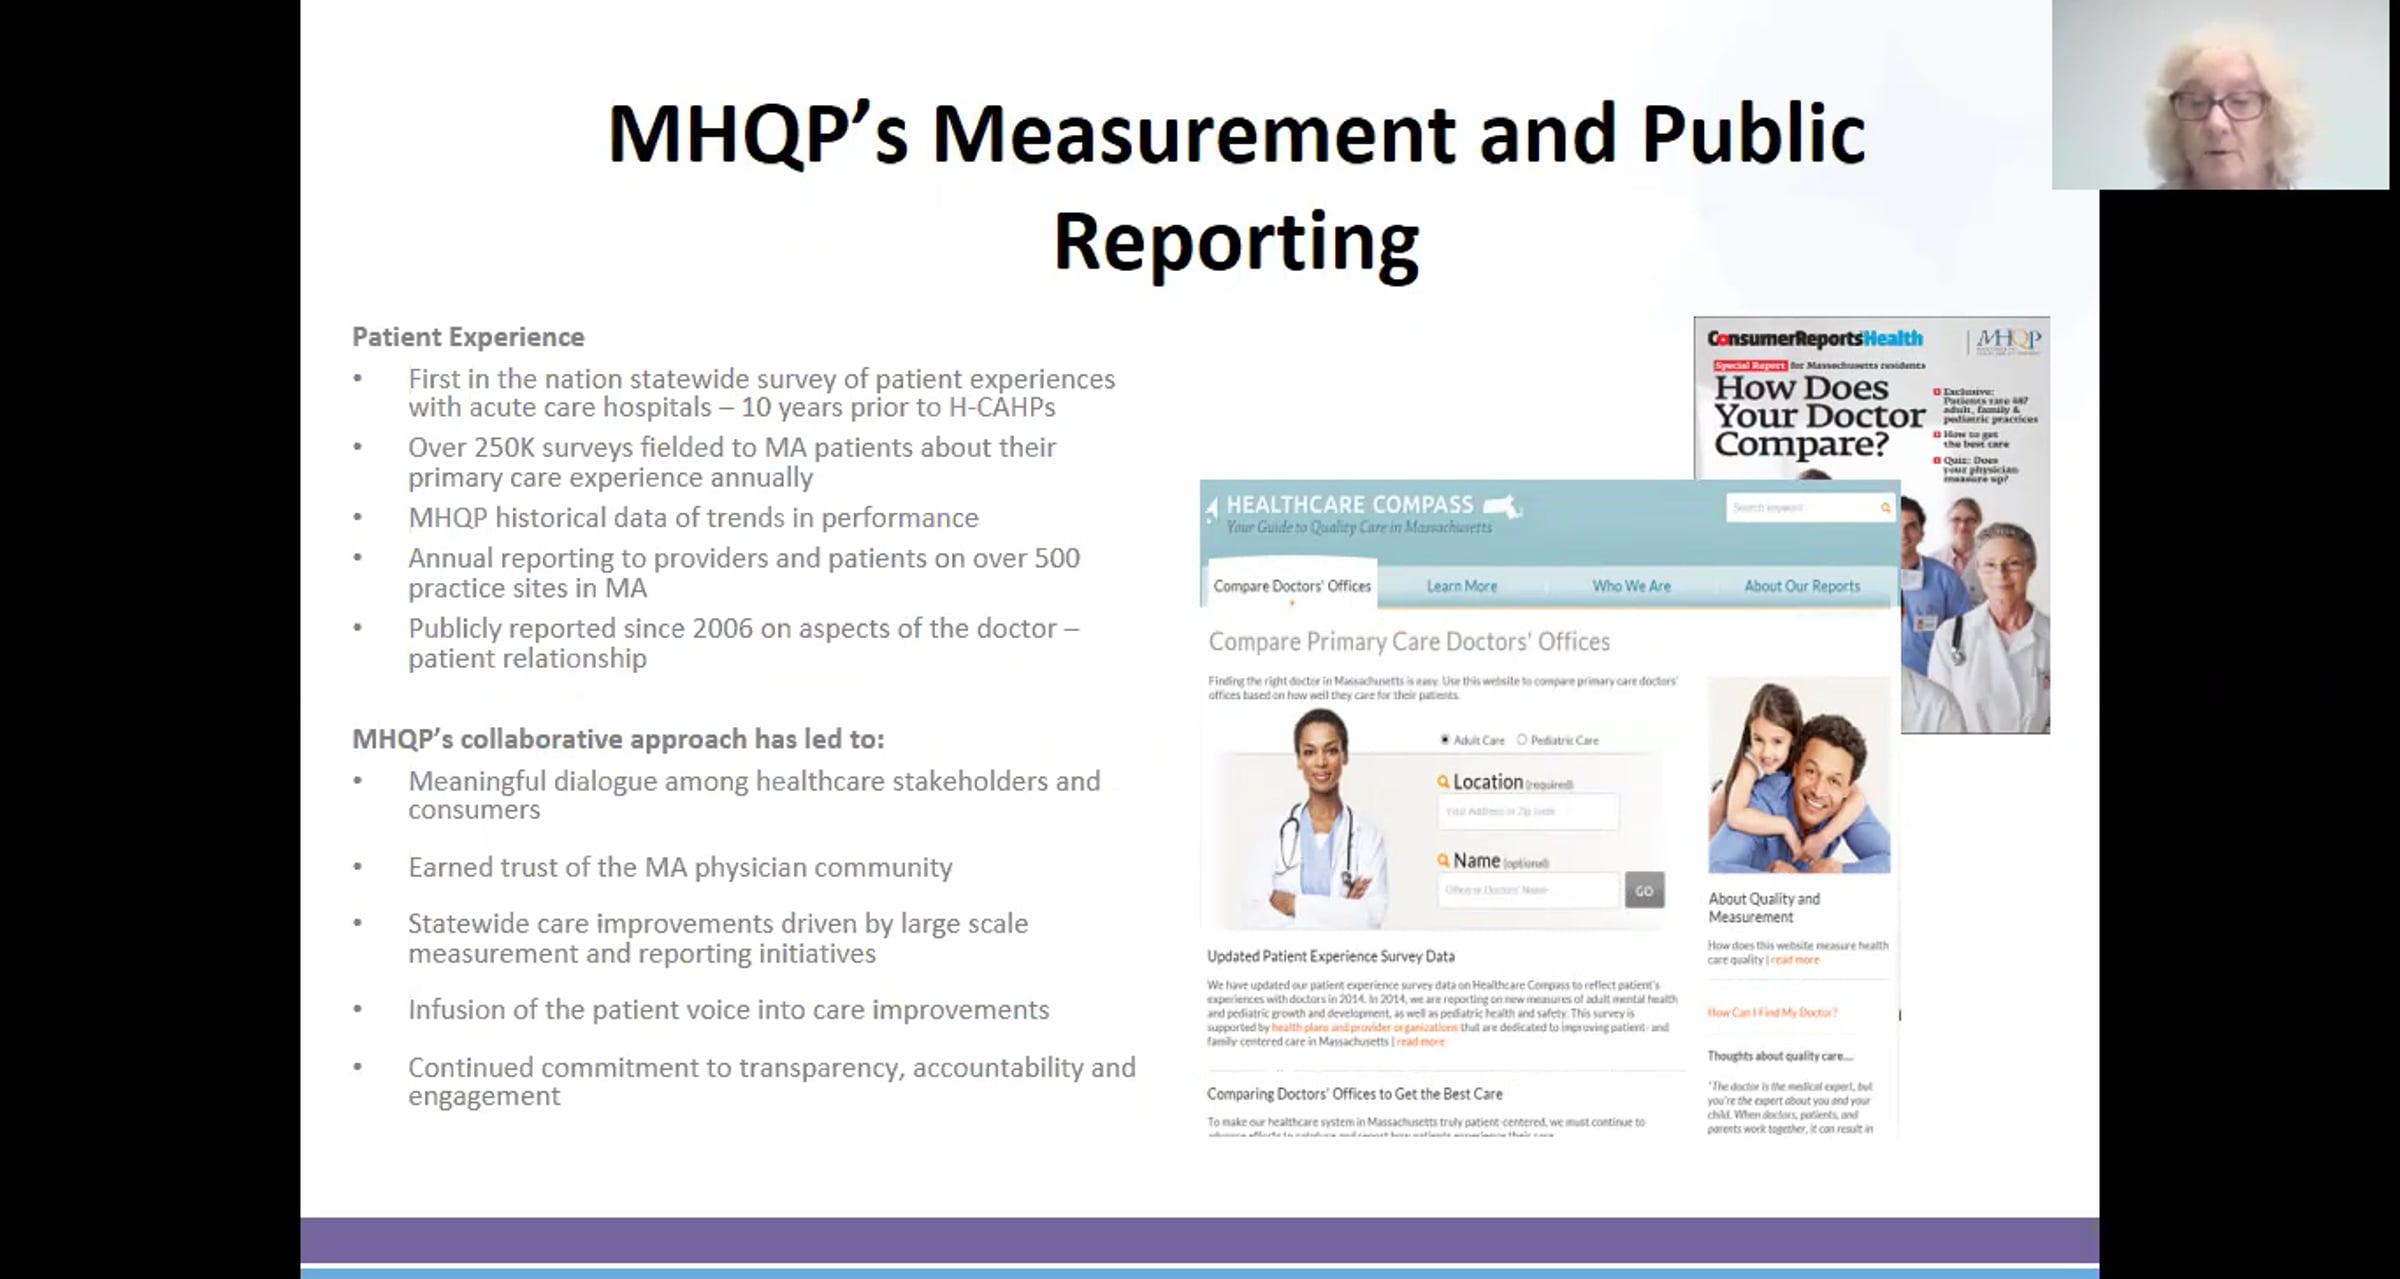
Task: Click read more under About Quality and Measurement
Action: point(1795,960)
